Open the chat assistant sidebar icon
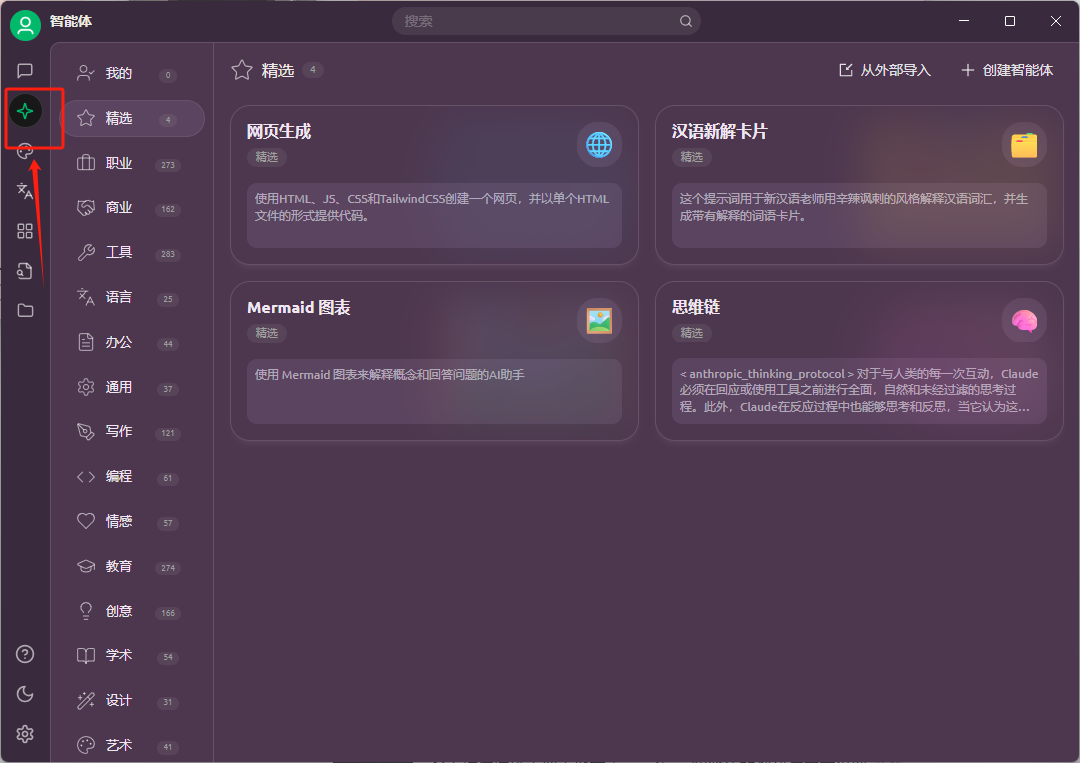The width and height of the screenshot is (1080, 763). (25, 71)
